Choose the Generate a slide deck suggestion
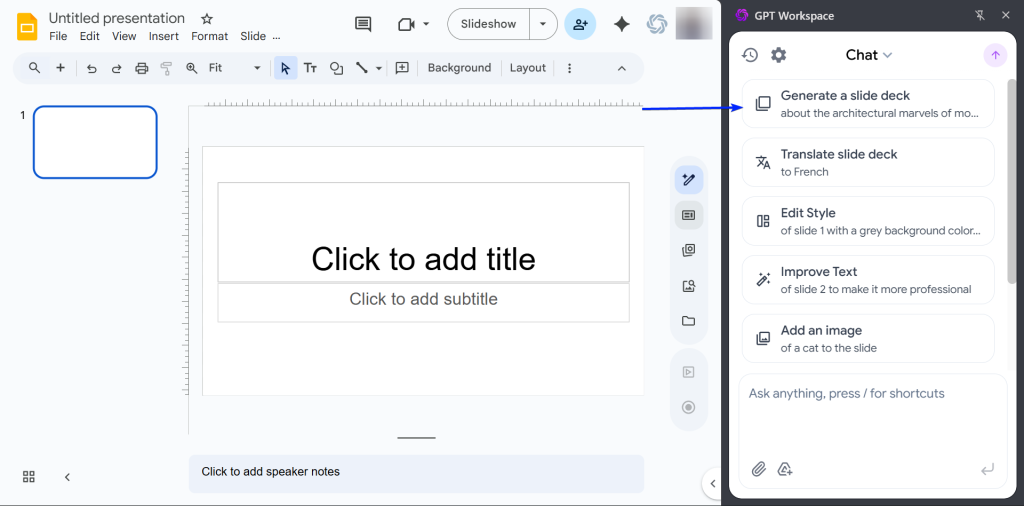1024x506 pixels. (868, 103)
